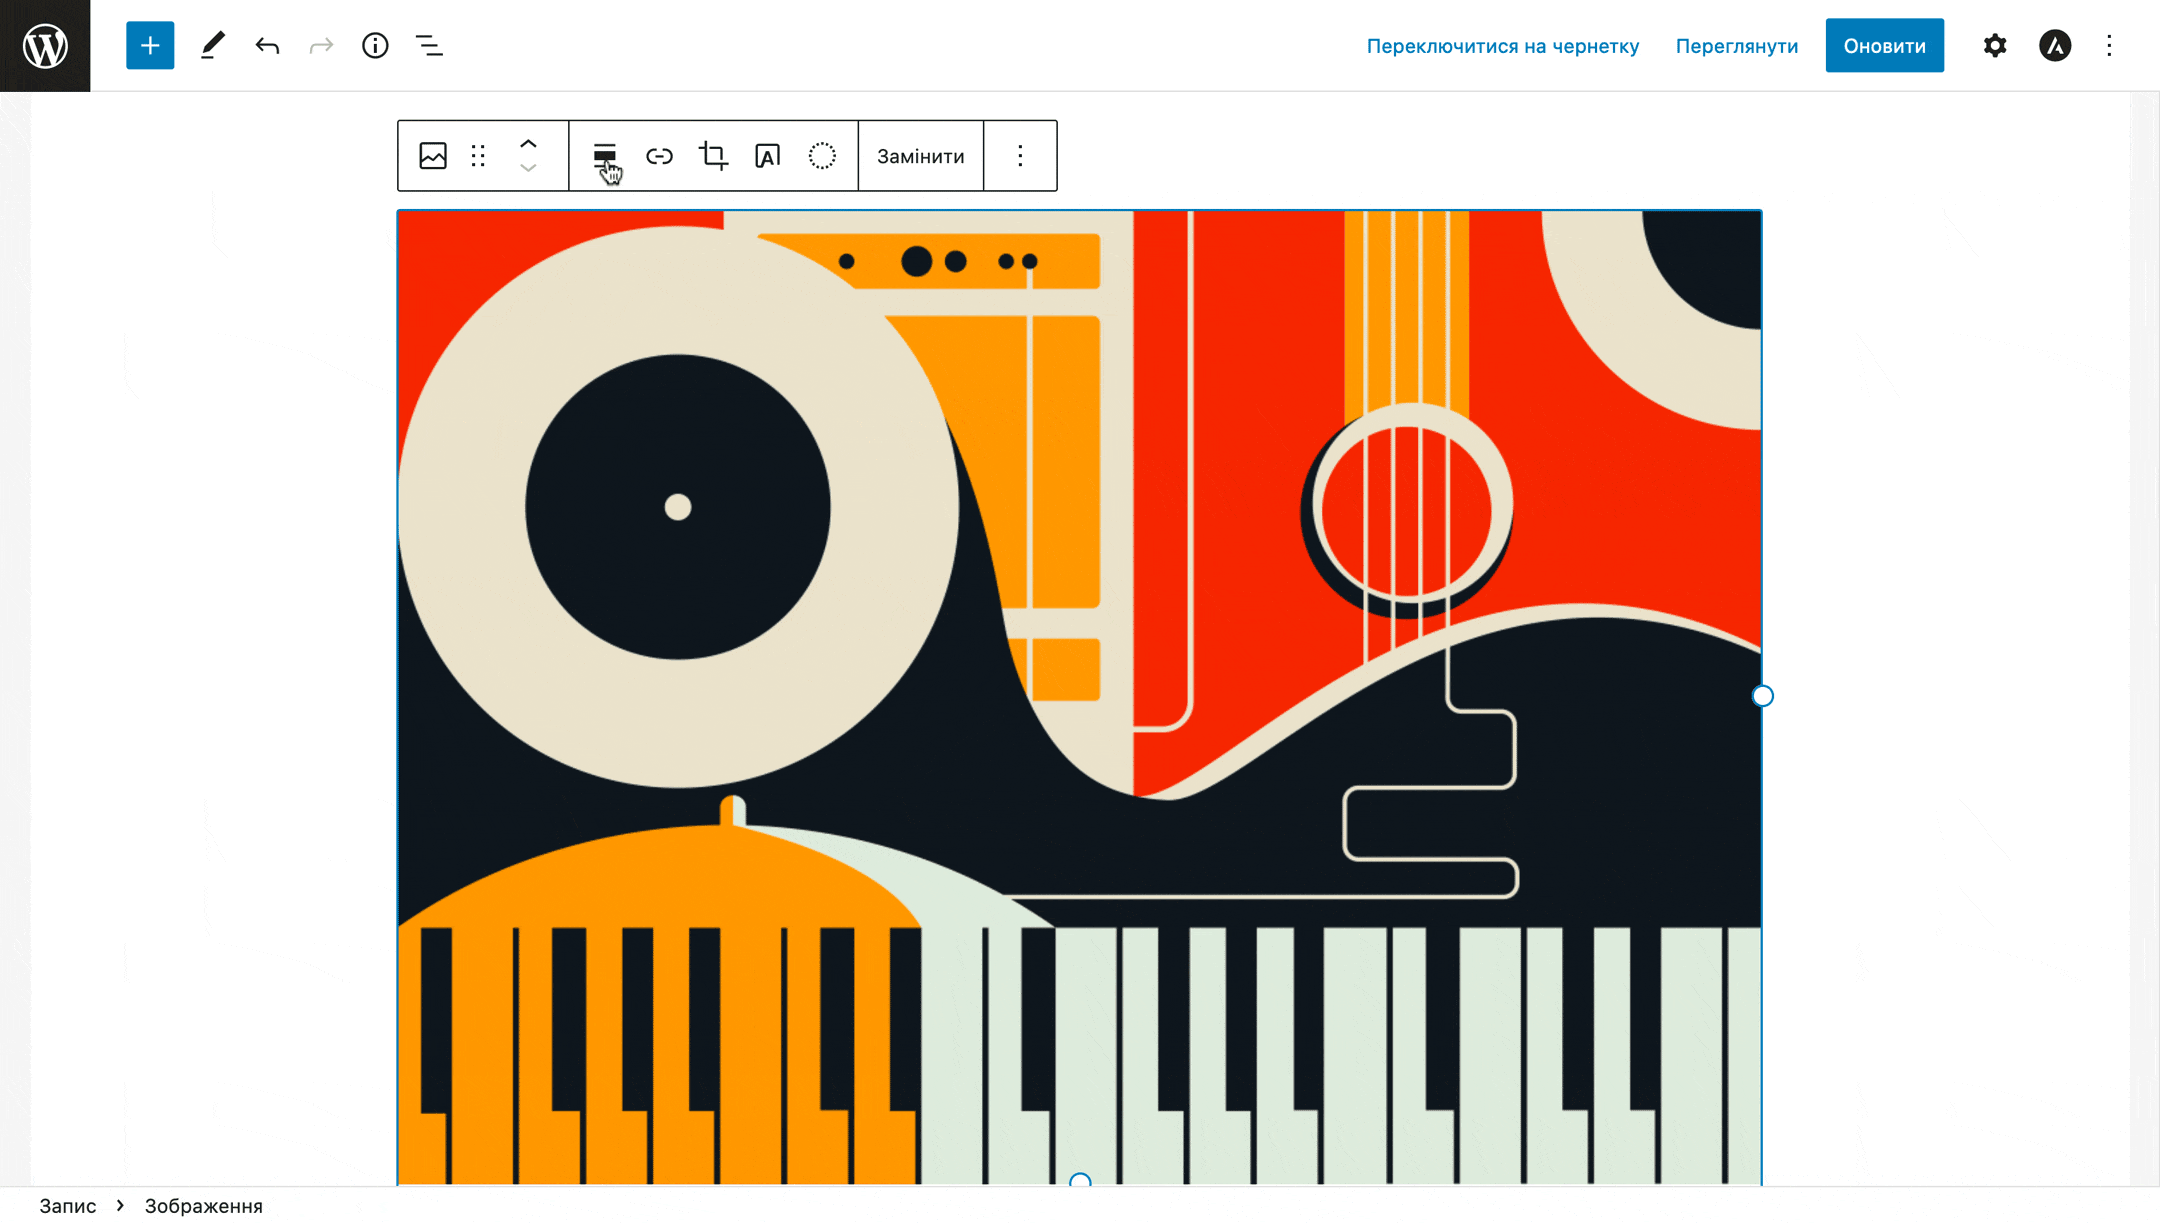Click the blue add block button
The image size is (2160, 1223).
150,45
